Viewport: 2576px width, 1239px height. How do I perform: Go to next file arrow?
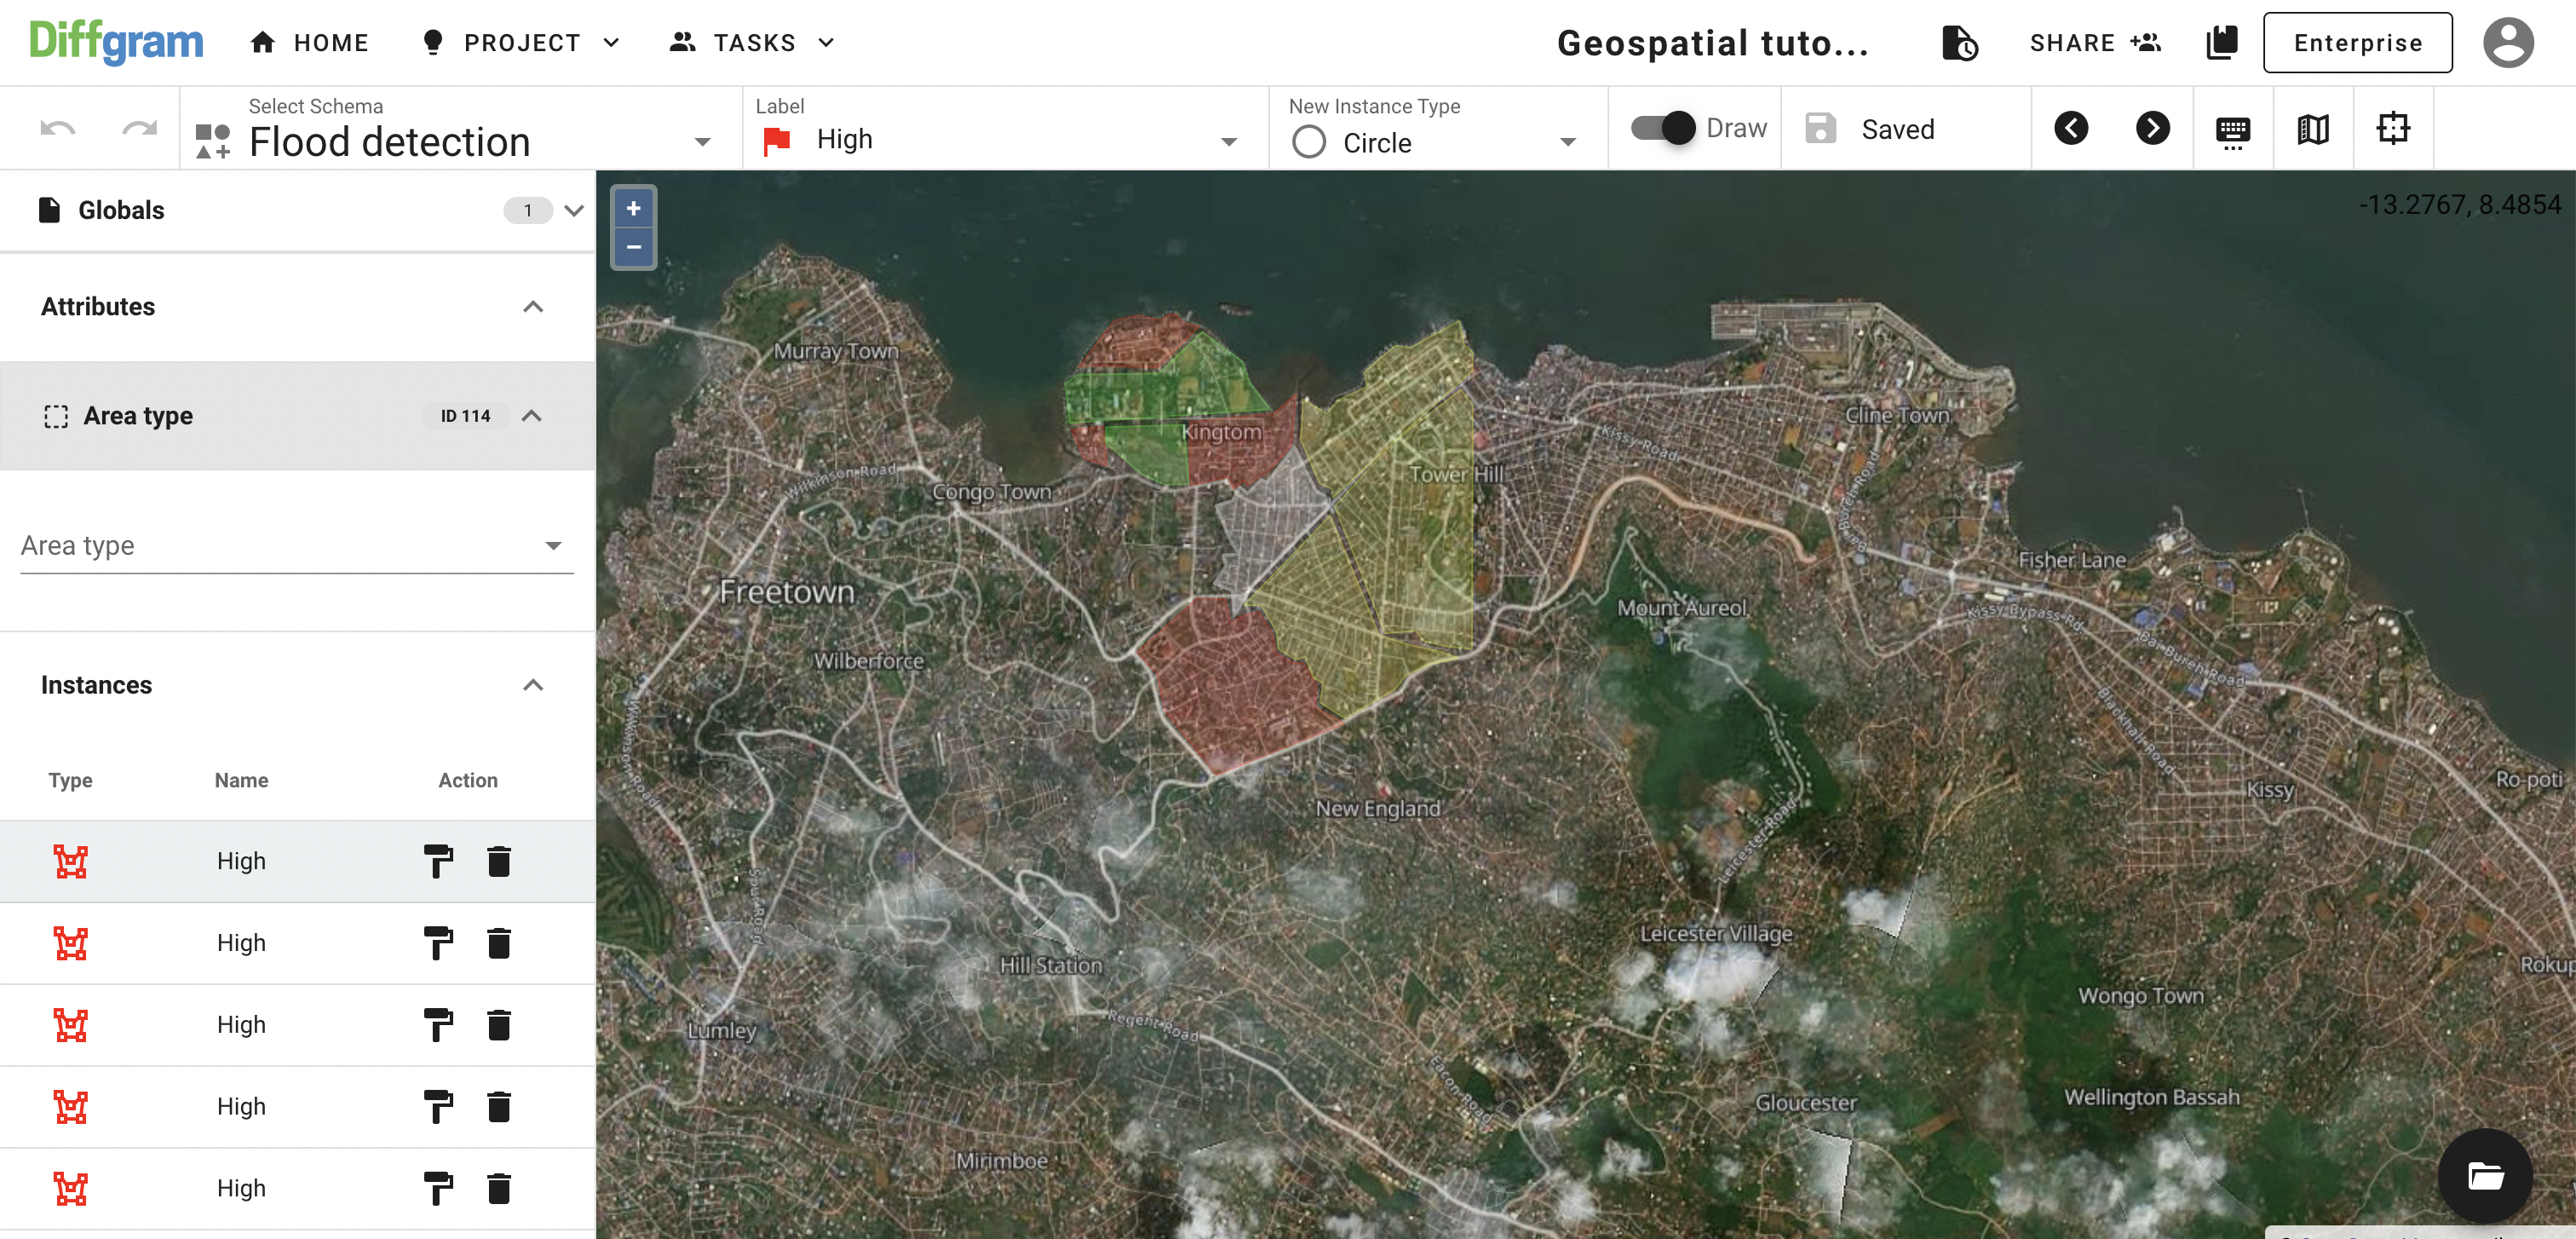[x=2152, y=128]
